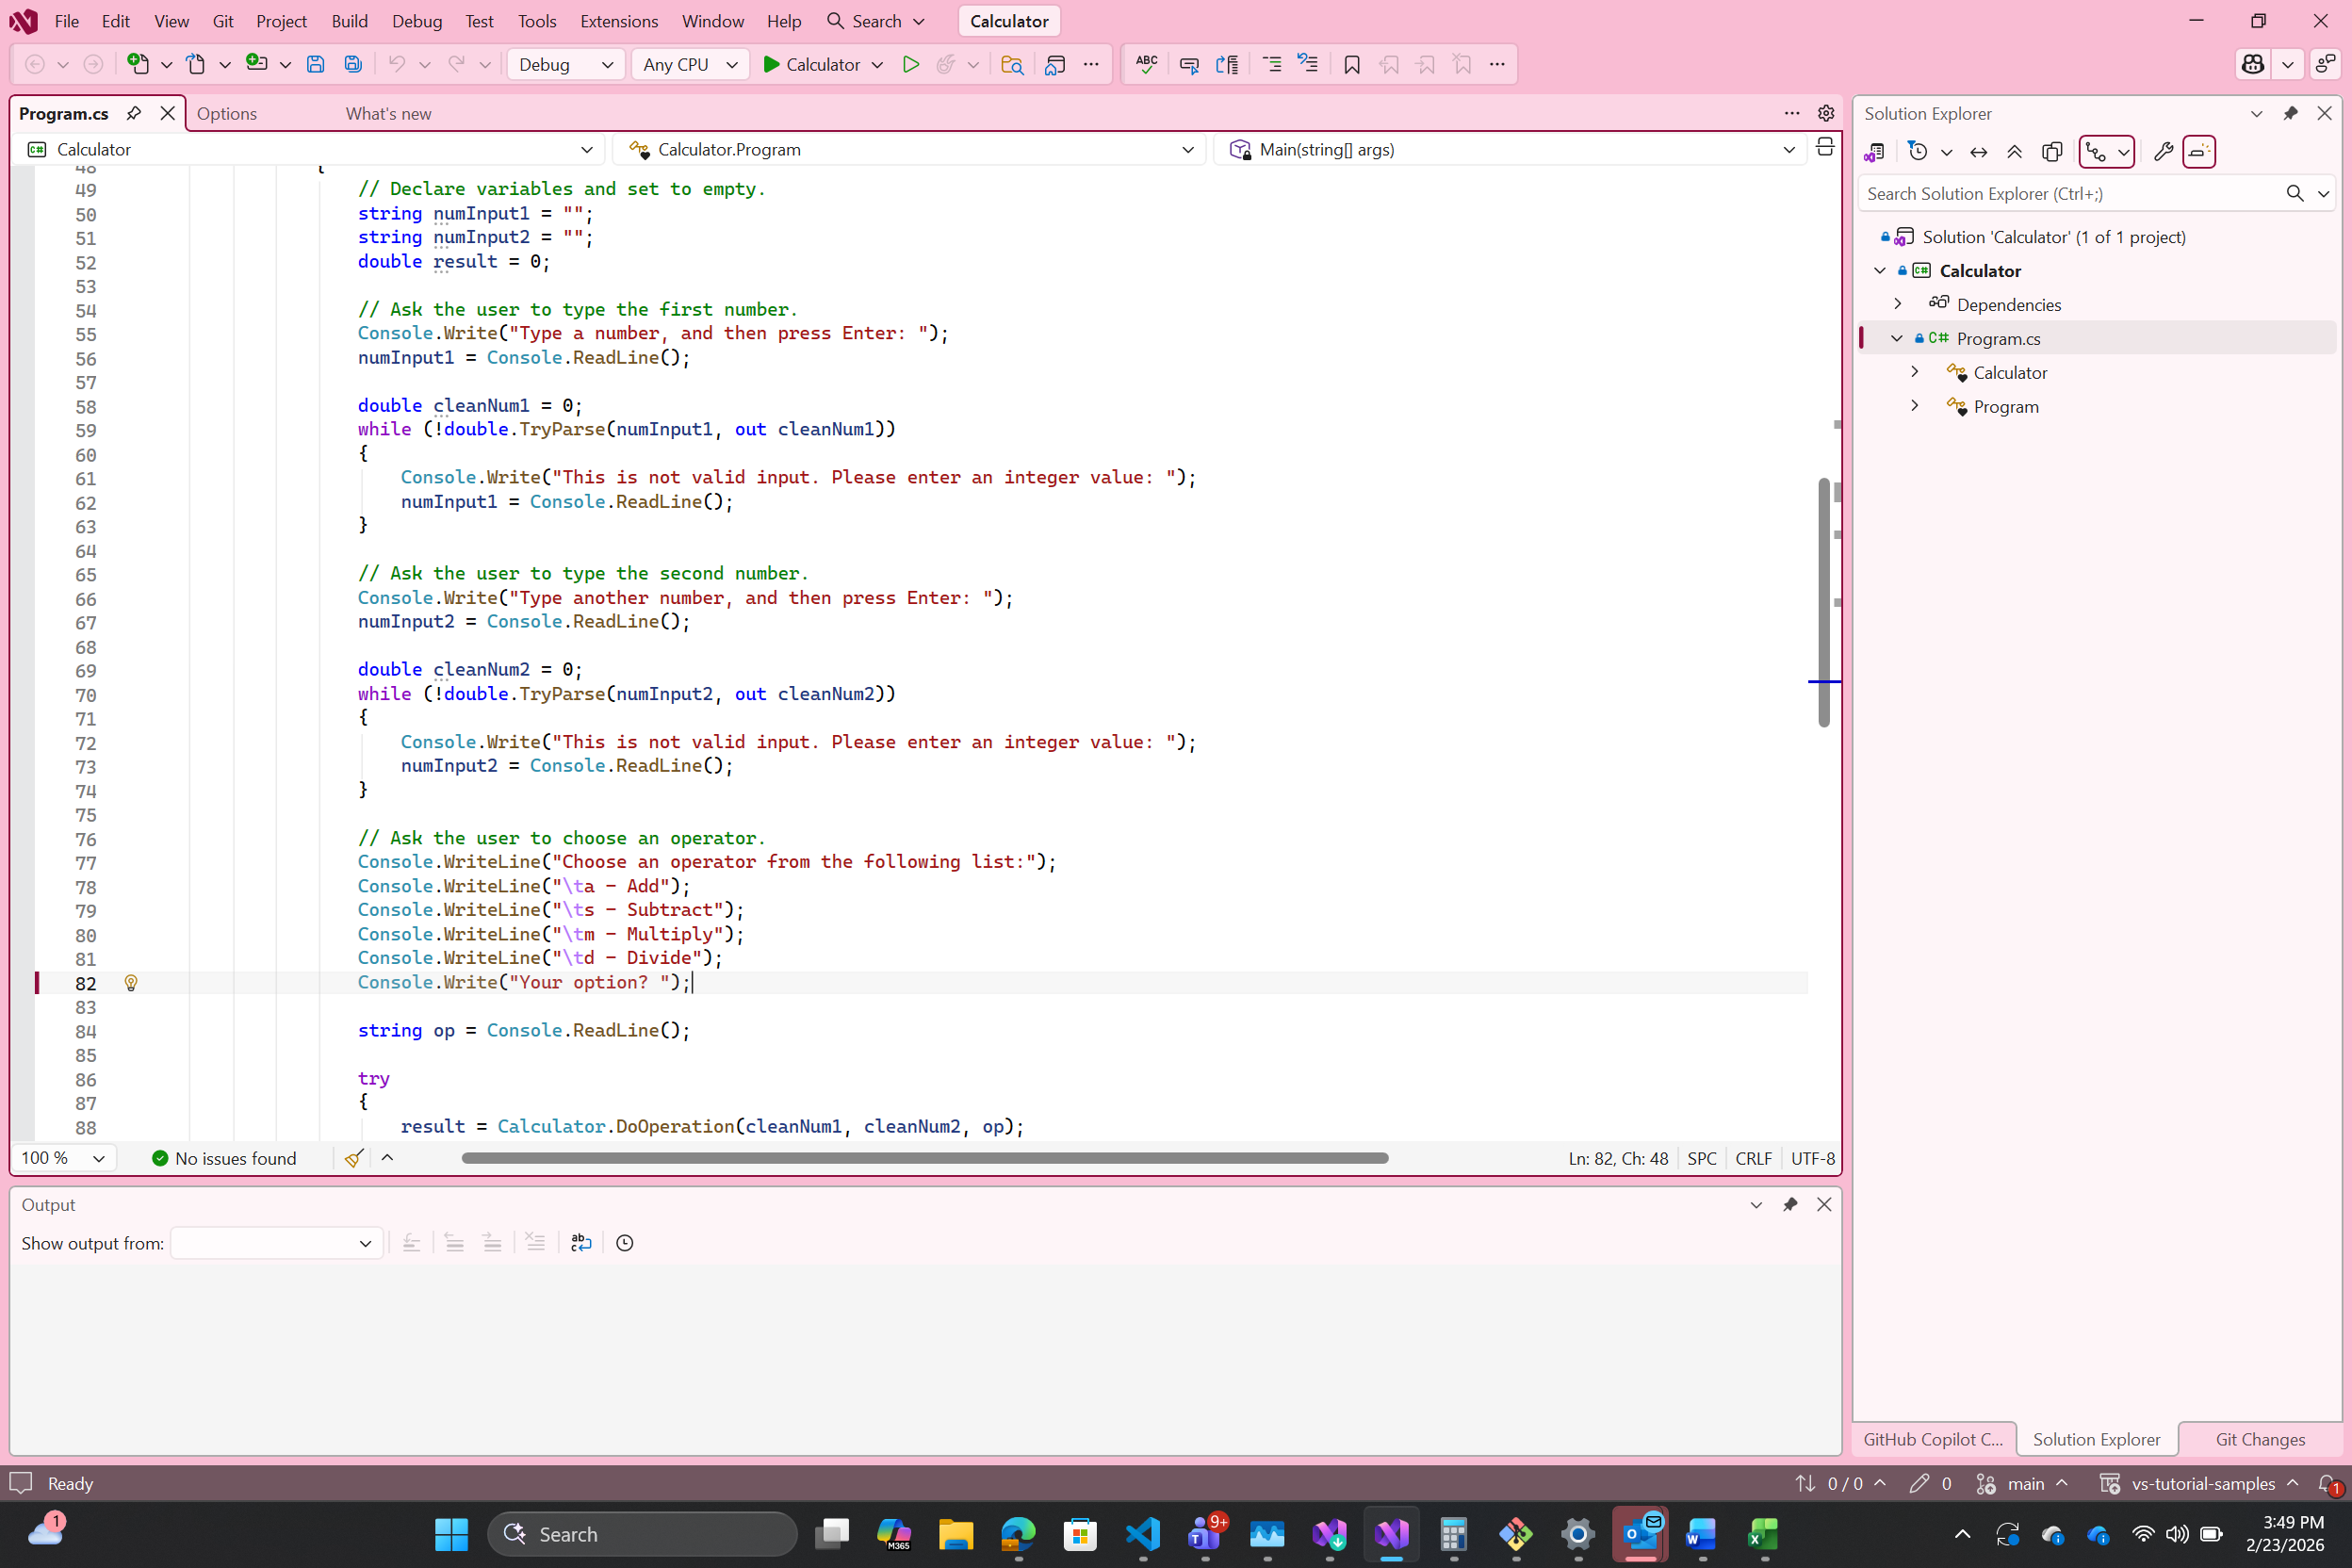This screenshot has height=1568, width=2352.
Task: Click the Save All toolbar icon
Action: pos(353,64)
